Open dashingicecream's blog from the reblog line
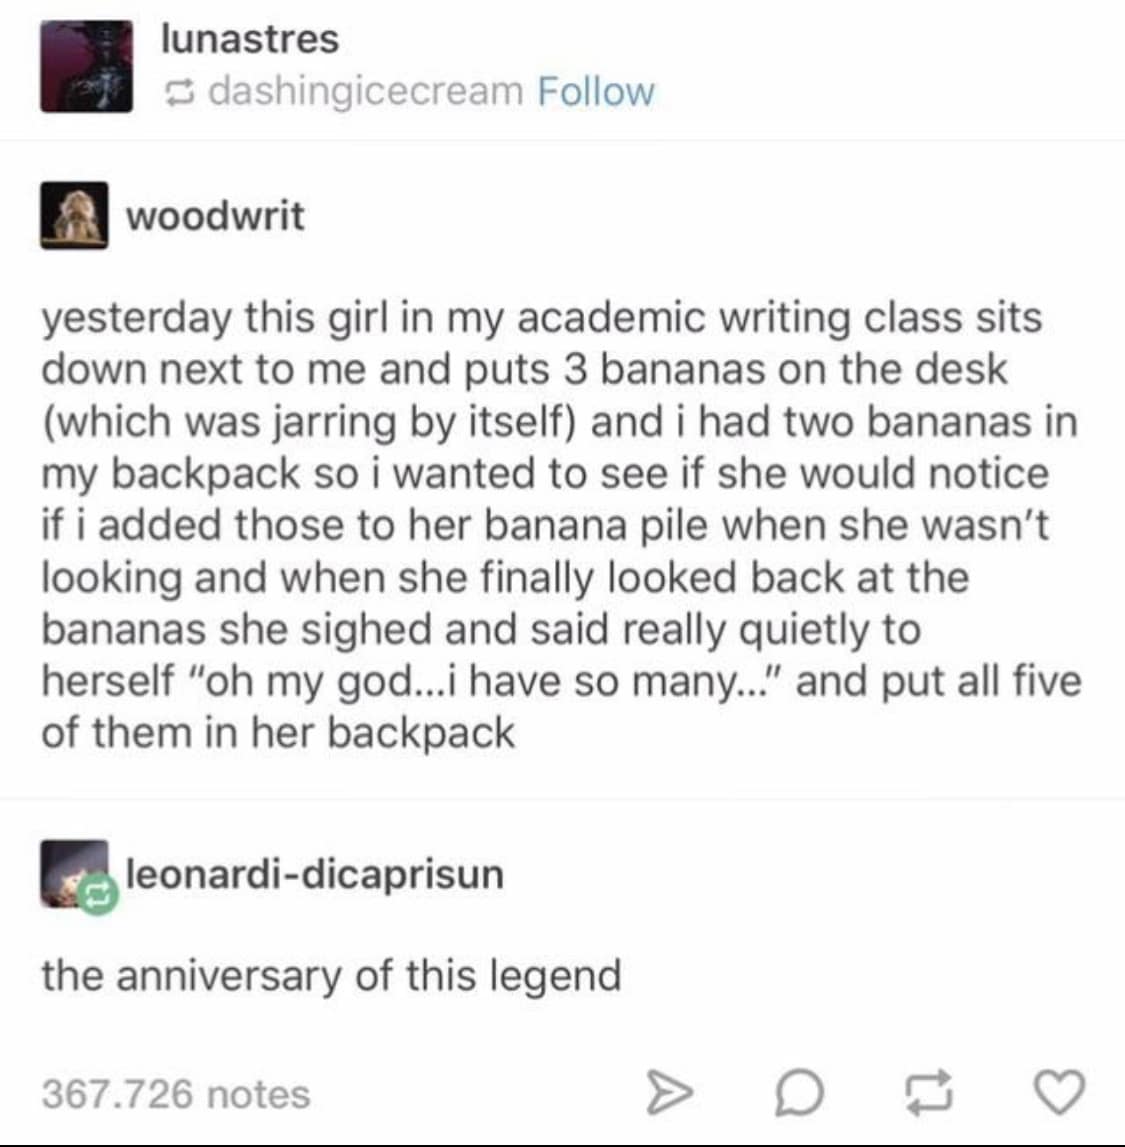The image size is (1125, 1147). click(366, 92)
